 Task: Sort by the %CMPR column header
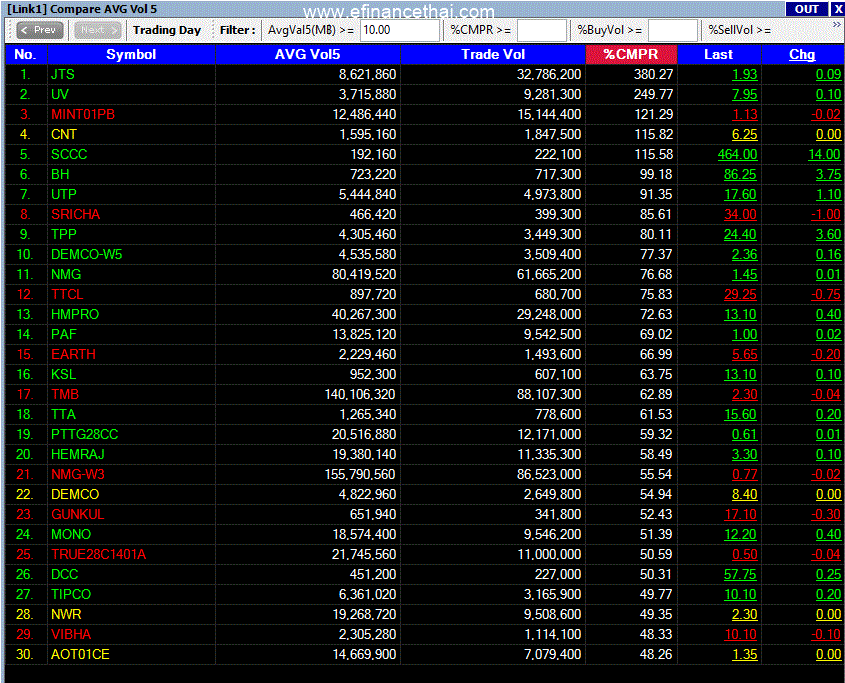point(631,54)
